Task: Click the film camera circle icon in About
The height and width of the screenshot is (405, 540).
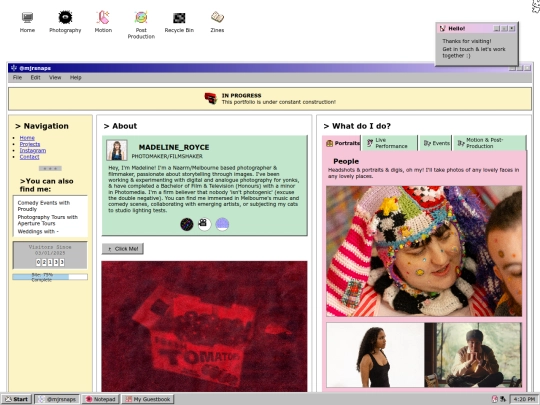Action: click(x=205, y=224)
